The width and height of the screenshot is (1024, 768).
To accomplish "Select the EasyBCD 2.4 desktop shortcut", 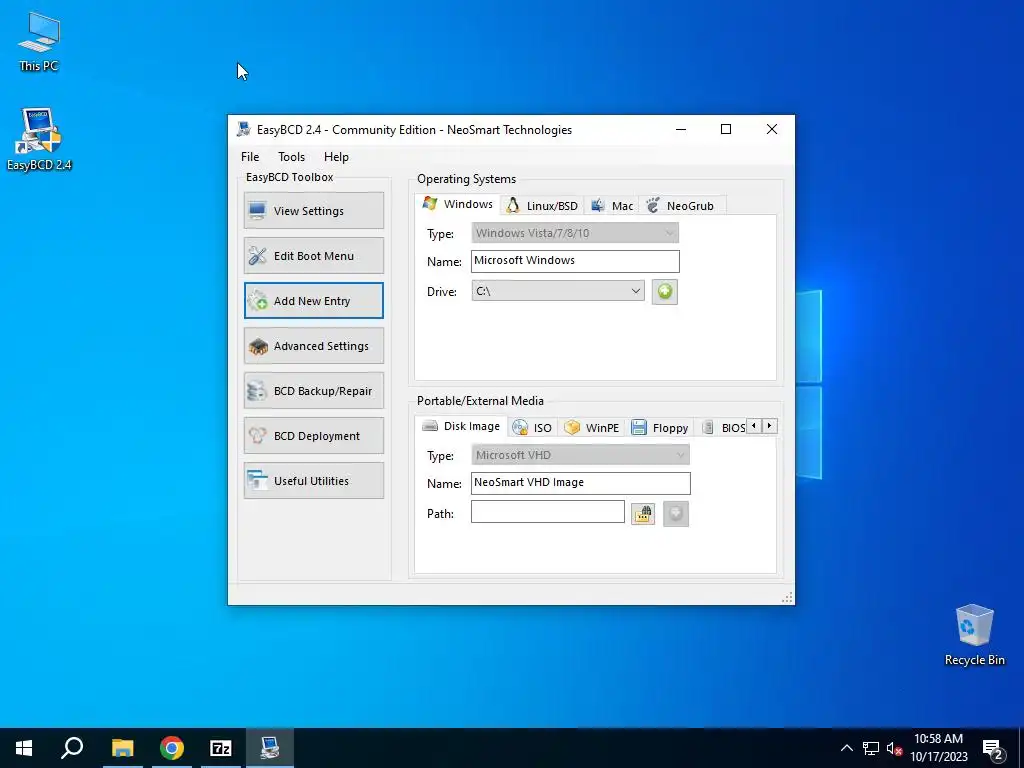I will (x=39, y=139).
